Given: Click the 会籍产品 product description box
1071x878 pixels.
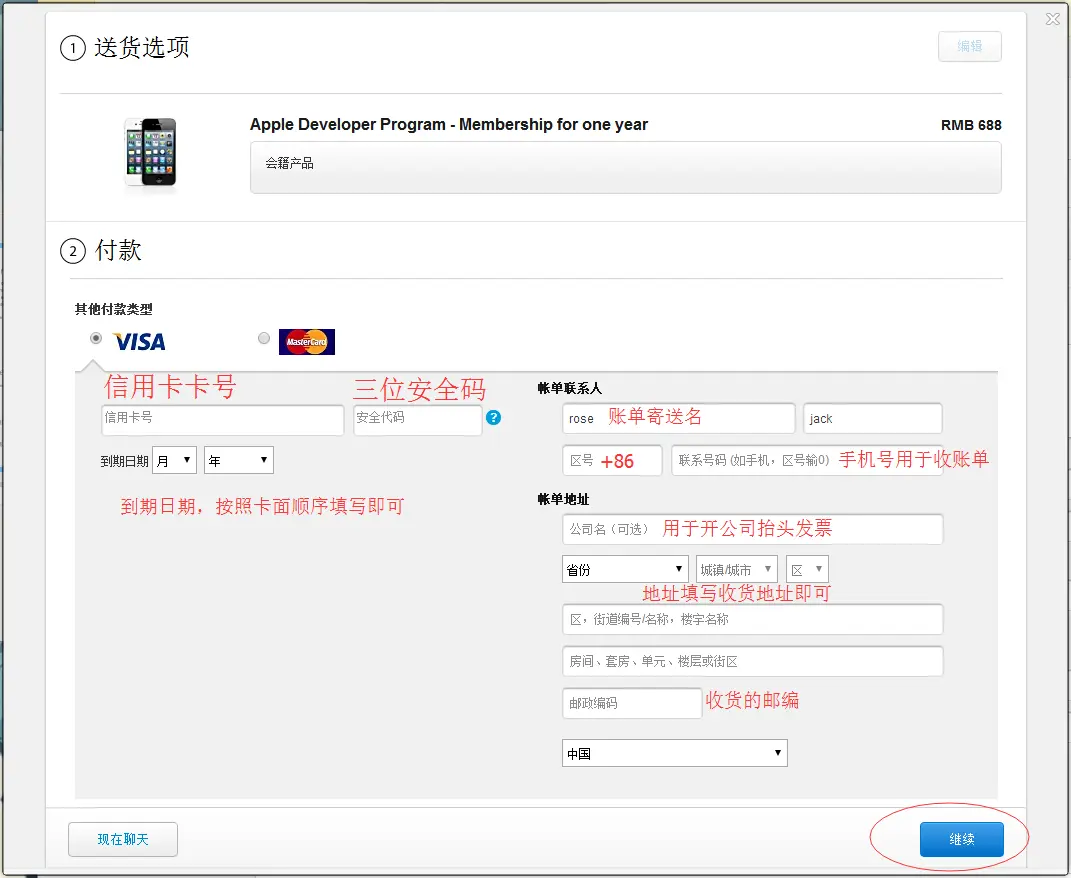Looking at the screenshot, I should pyautogui.click(x=626, y=167).
